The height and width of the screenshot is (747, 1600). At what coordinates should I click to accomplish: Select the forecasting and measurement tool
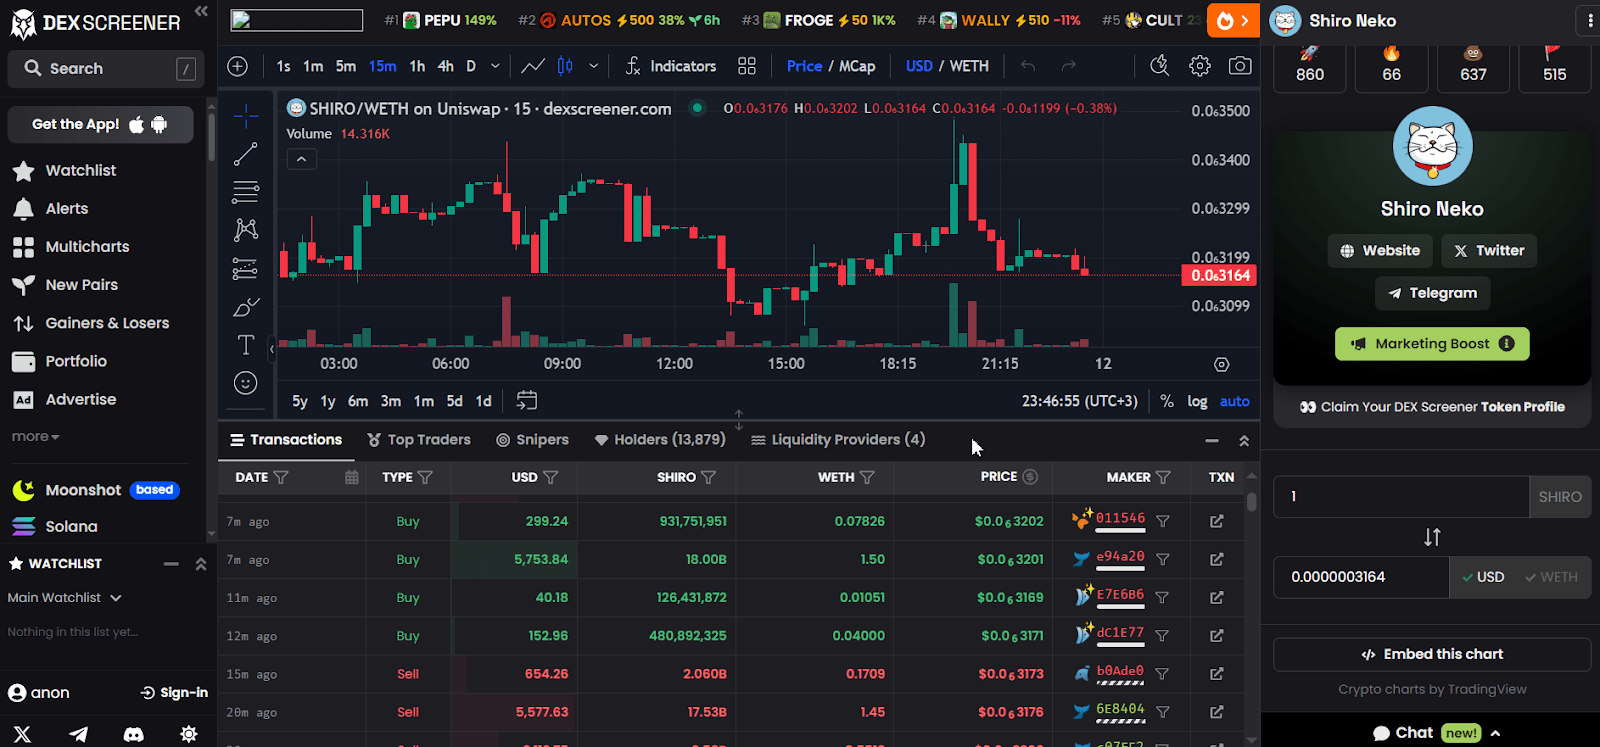point(246,268)
